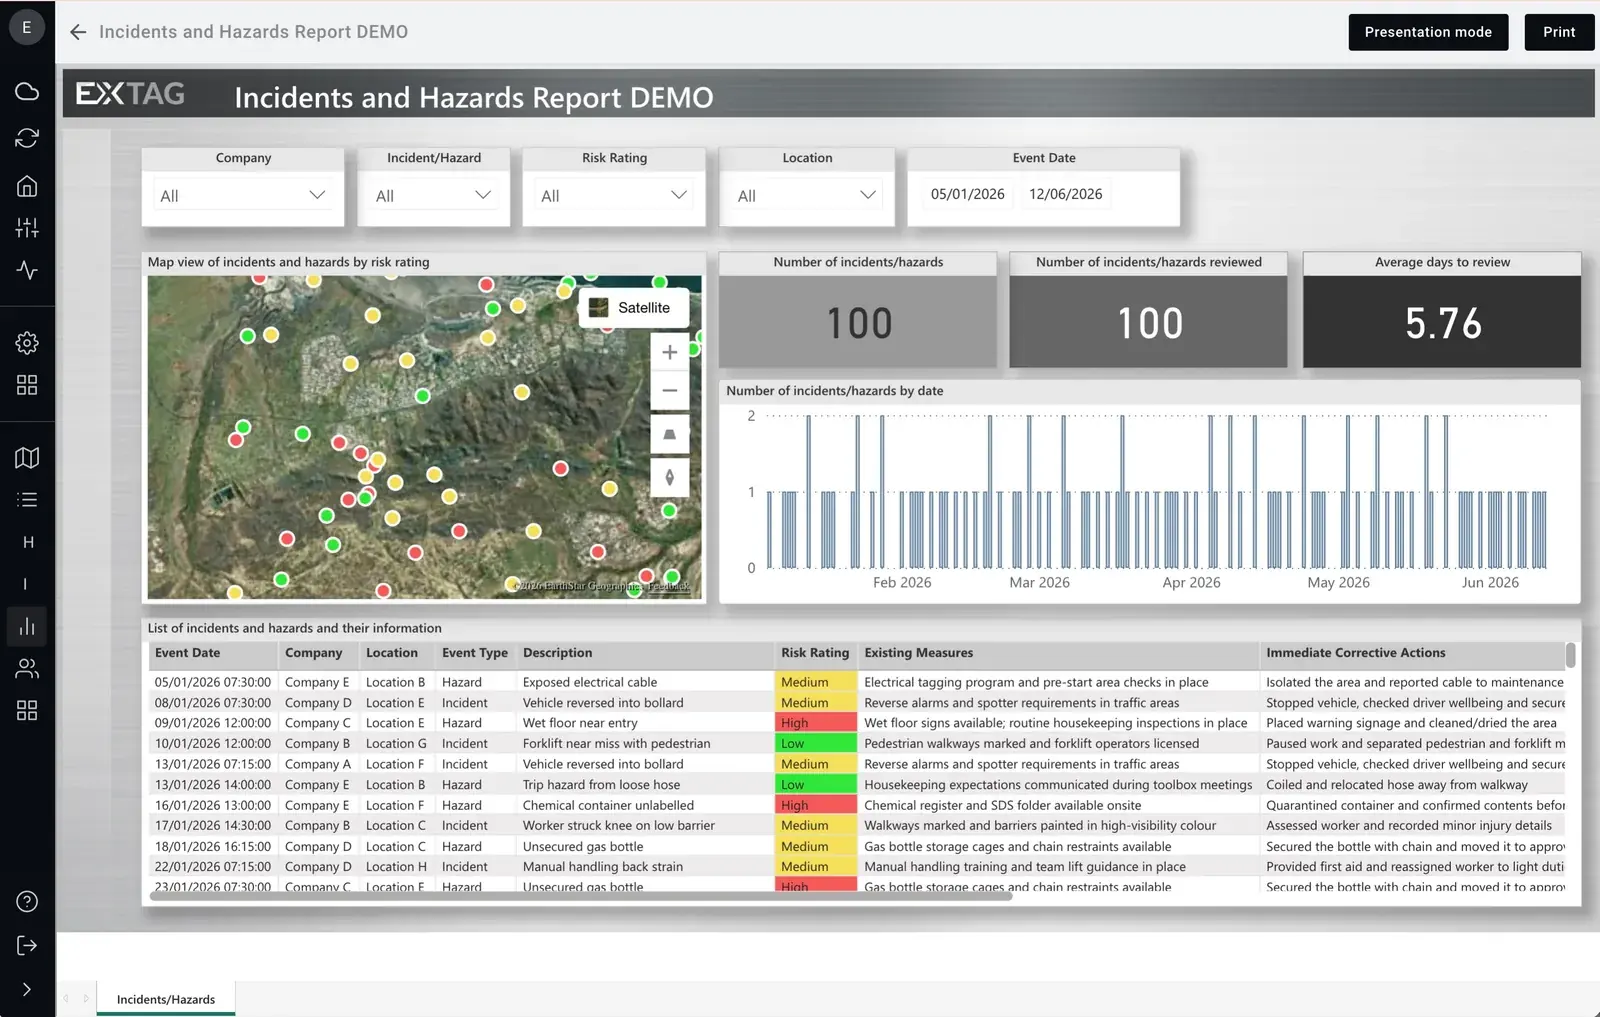Open the help question mark icon
1600x1017 pixels.
tap(27, 901)
